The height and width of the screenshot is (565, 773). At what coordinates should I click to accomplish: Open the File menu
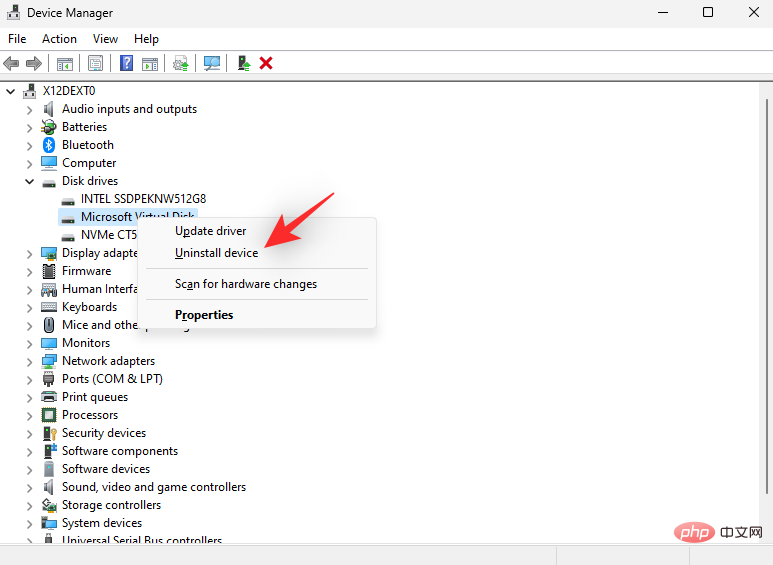point(17,39)
